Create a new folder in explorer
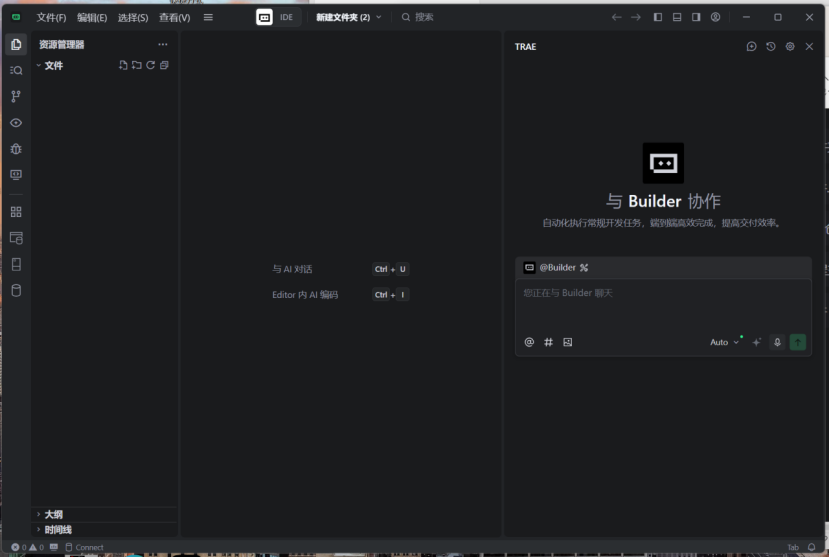The height and width of the screenshot is (557, 829). [136, 65]
